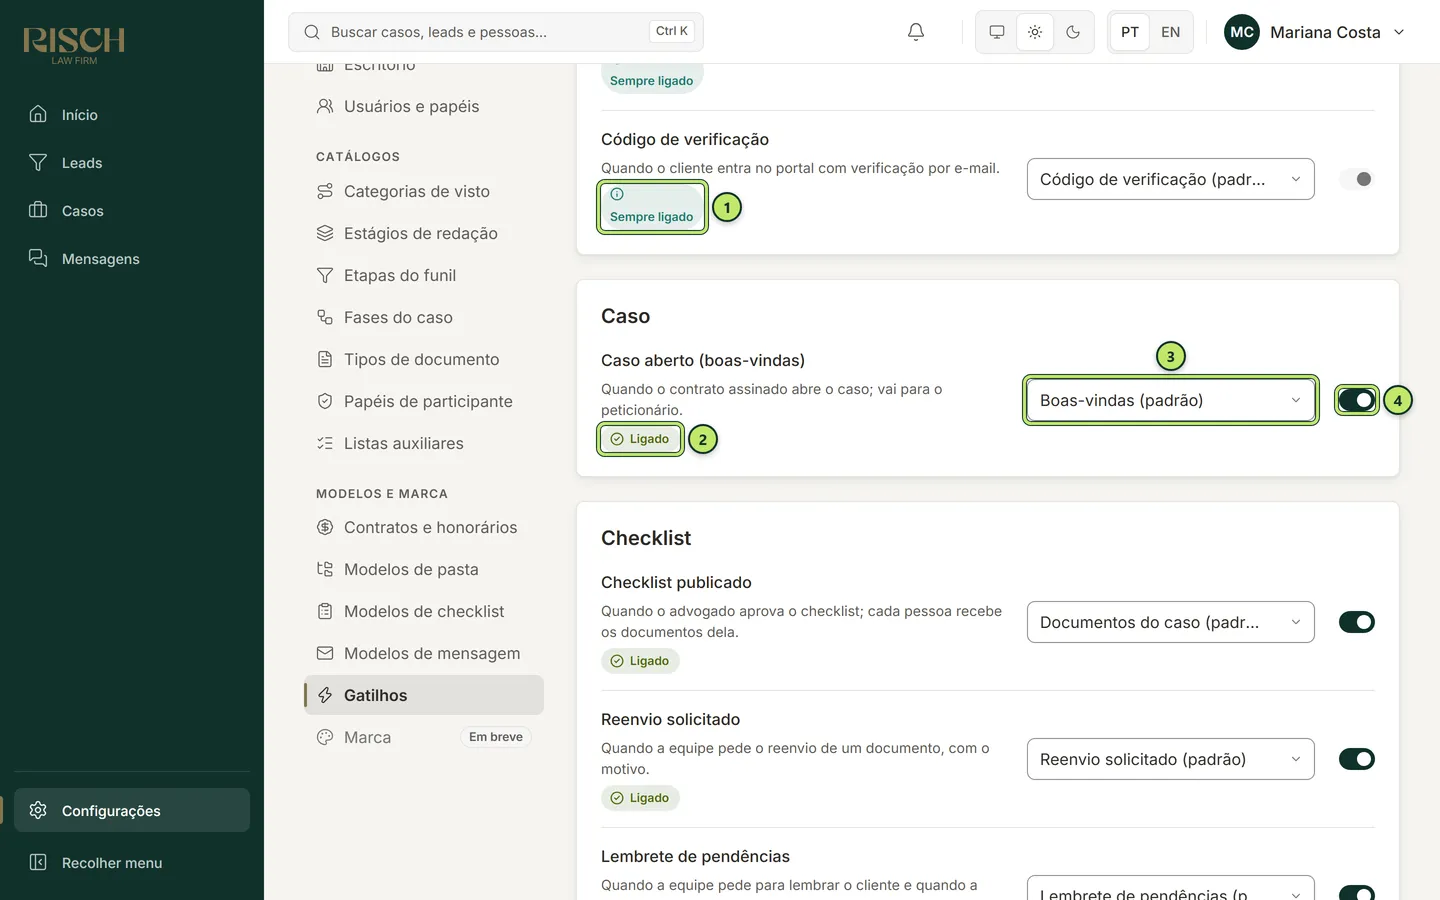Switch language to EN
Image resolution: width=1440 pixels, height=900 pixels.
tap(1171, 32)
